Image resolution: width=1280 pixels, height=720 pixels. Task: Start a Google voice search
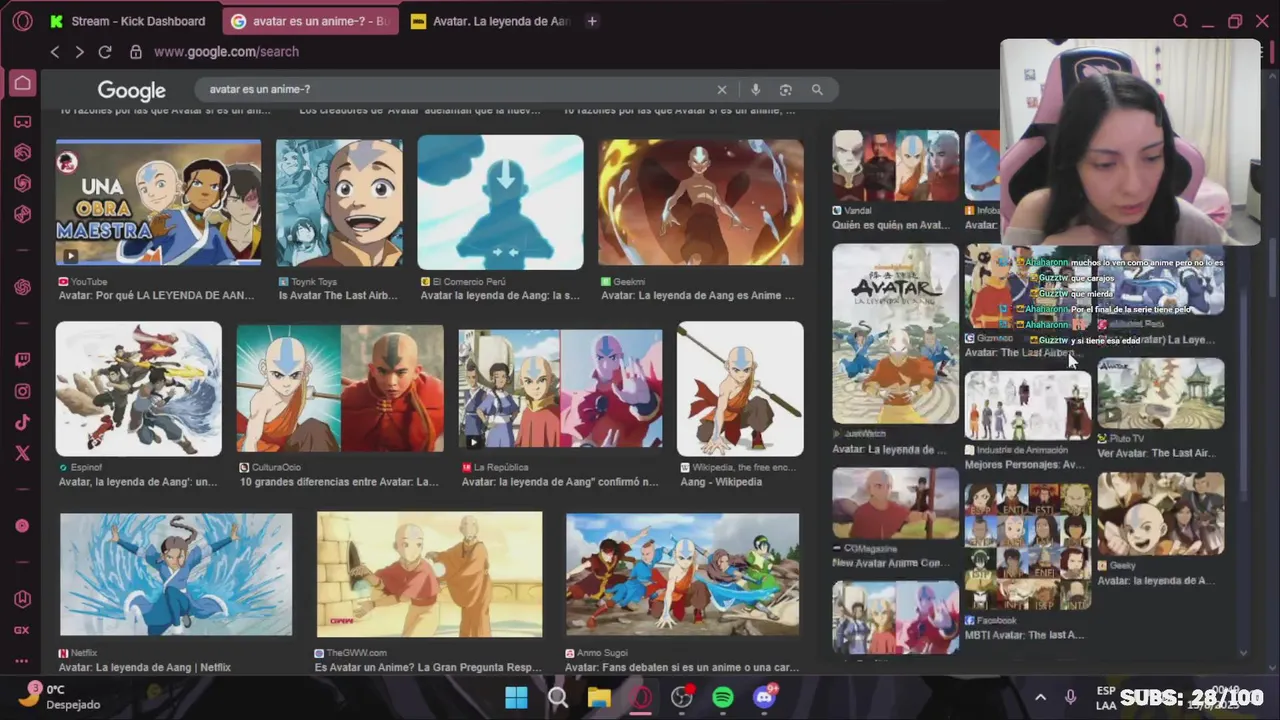[755, 90]
